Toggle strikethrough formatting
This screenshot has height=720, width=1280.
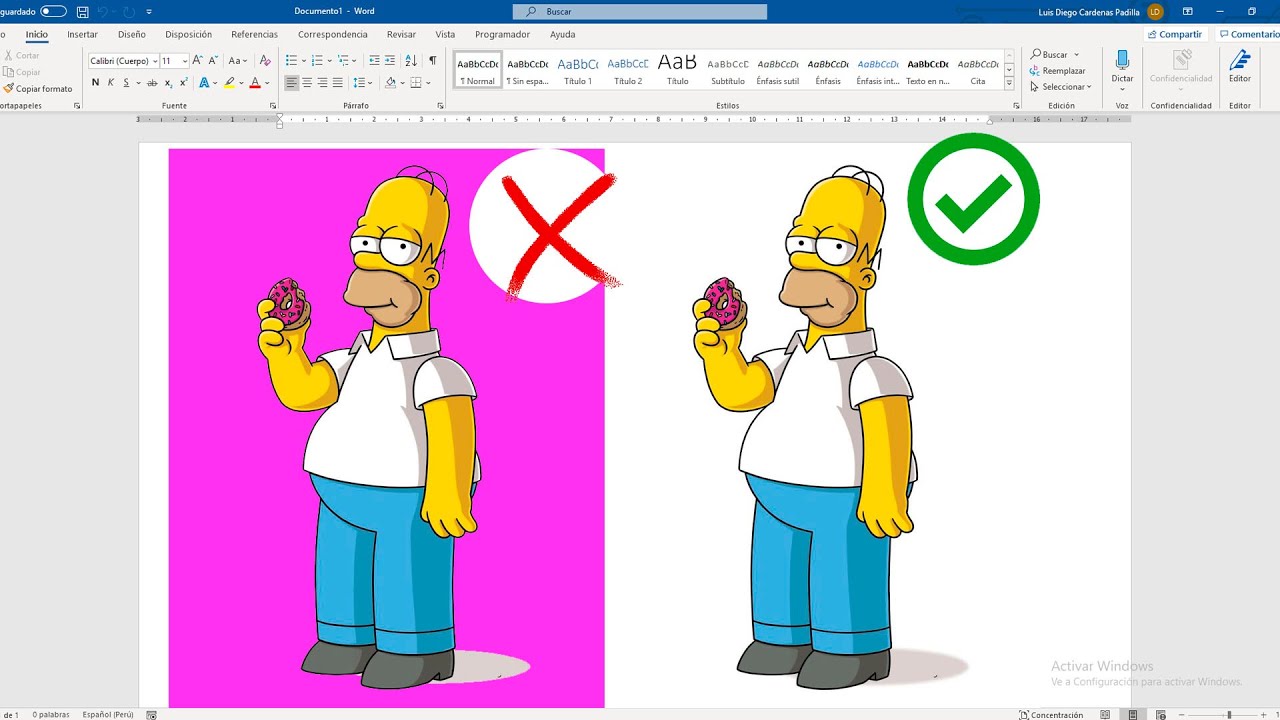[x=152, y=83]
